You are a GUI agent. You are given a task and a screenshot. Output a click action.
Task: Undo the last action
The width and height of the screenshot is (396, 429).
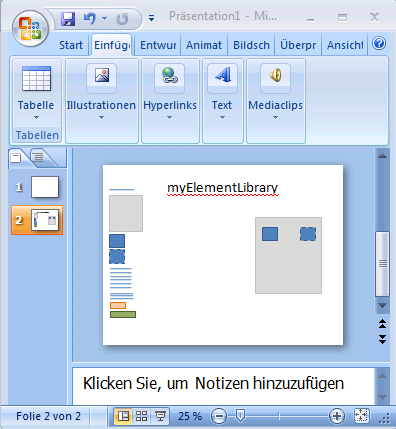click(89, 18)
